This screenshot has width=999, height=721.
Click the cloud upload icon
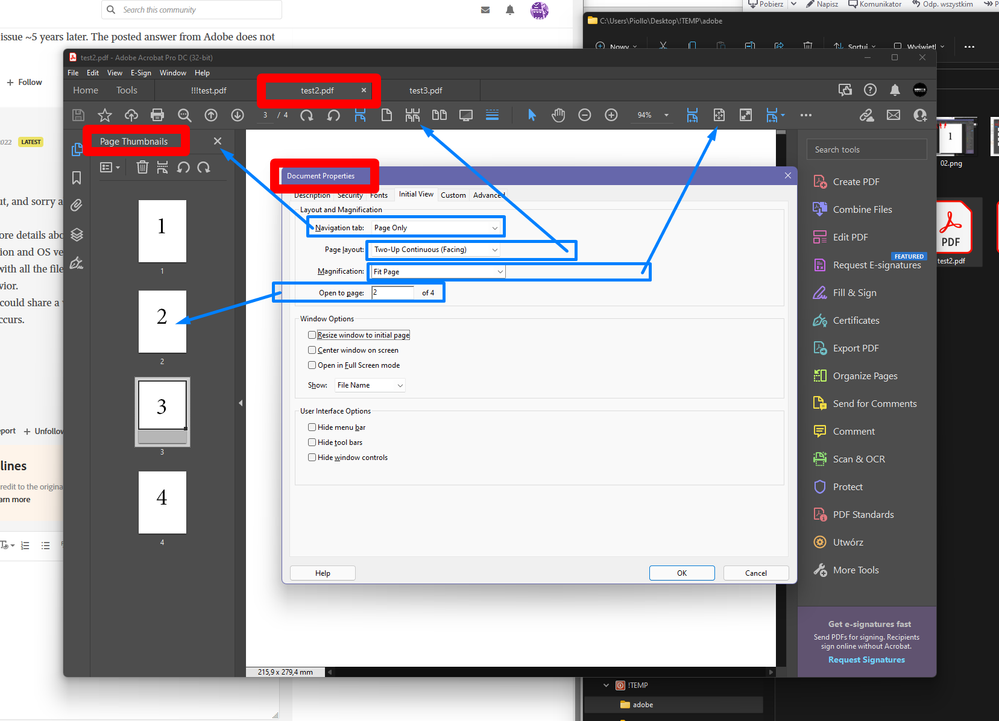131,115
